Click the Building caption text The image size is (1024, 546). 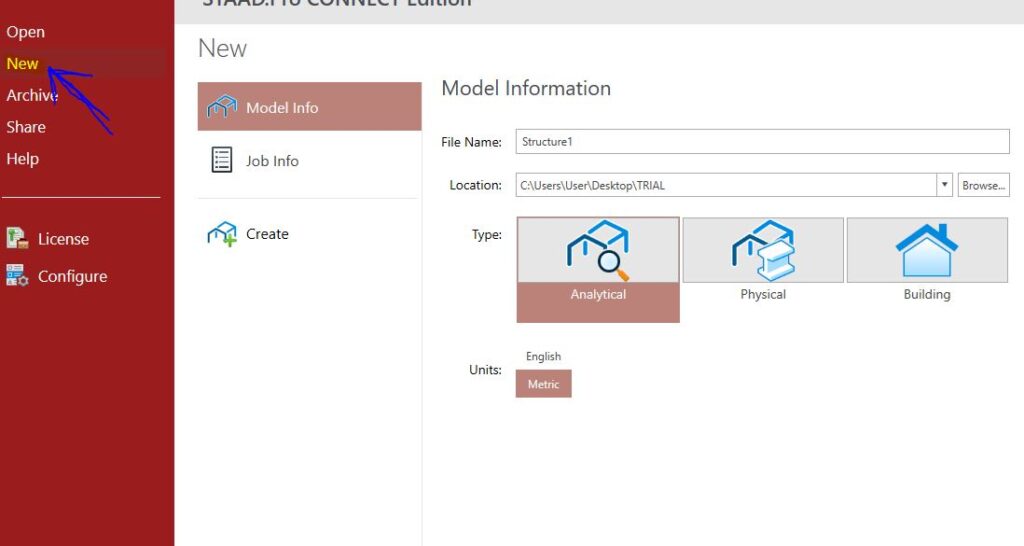tap(927, 295)
